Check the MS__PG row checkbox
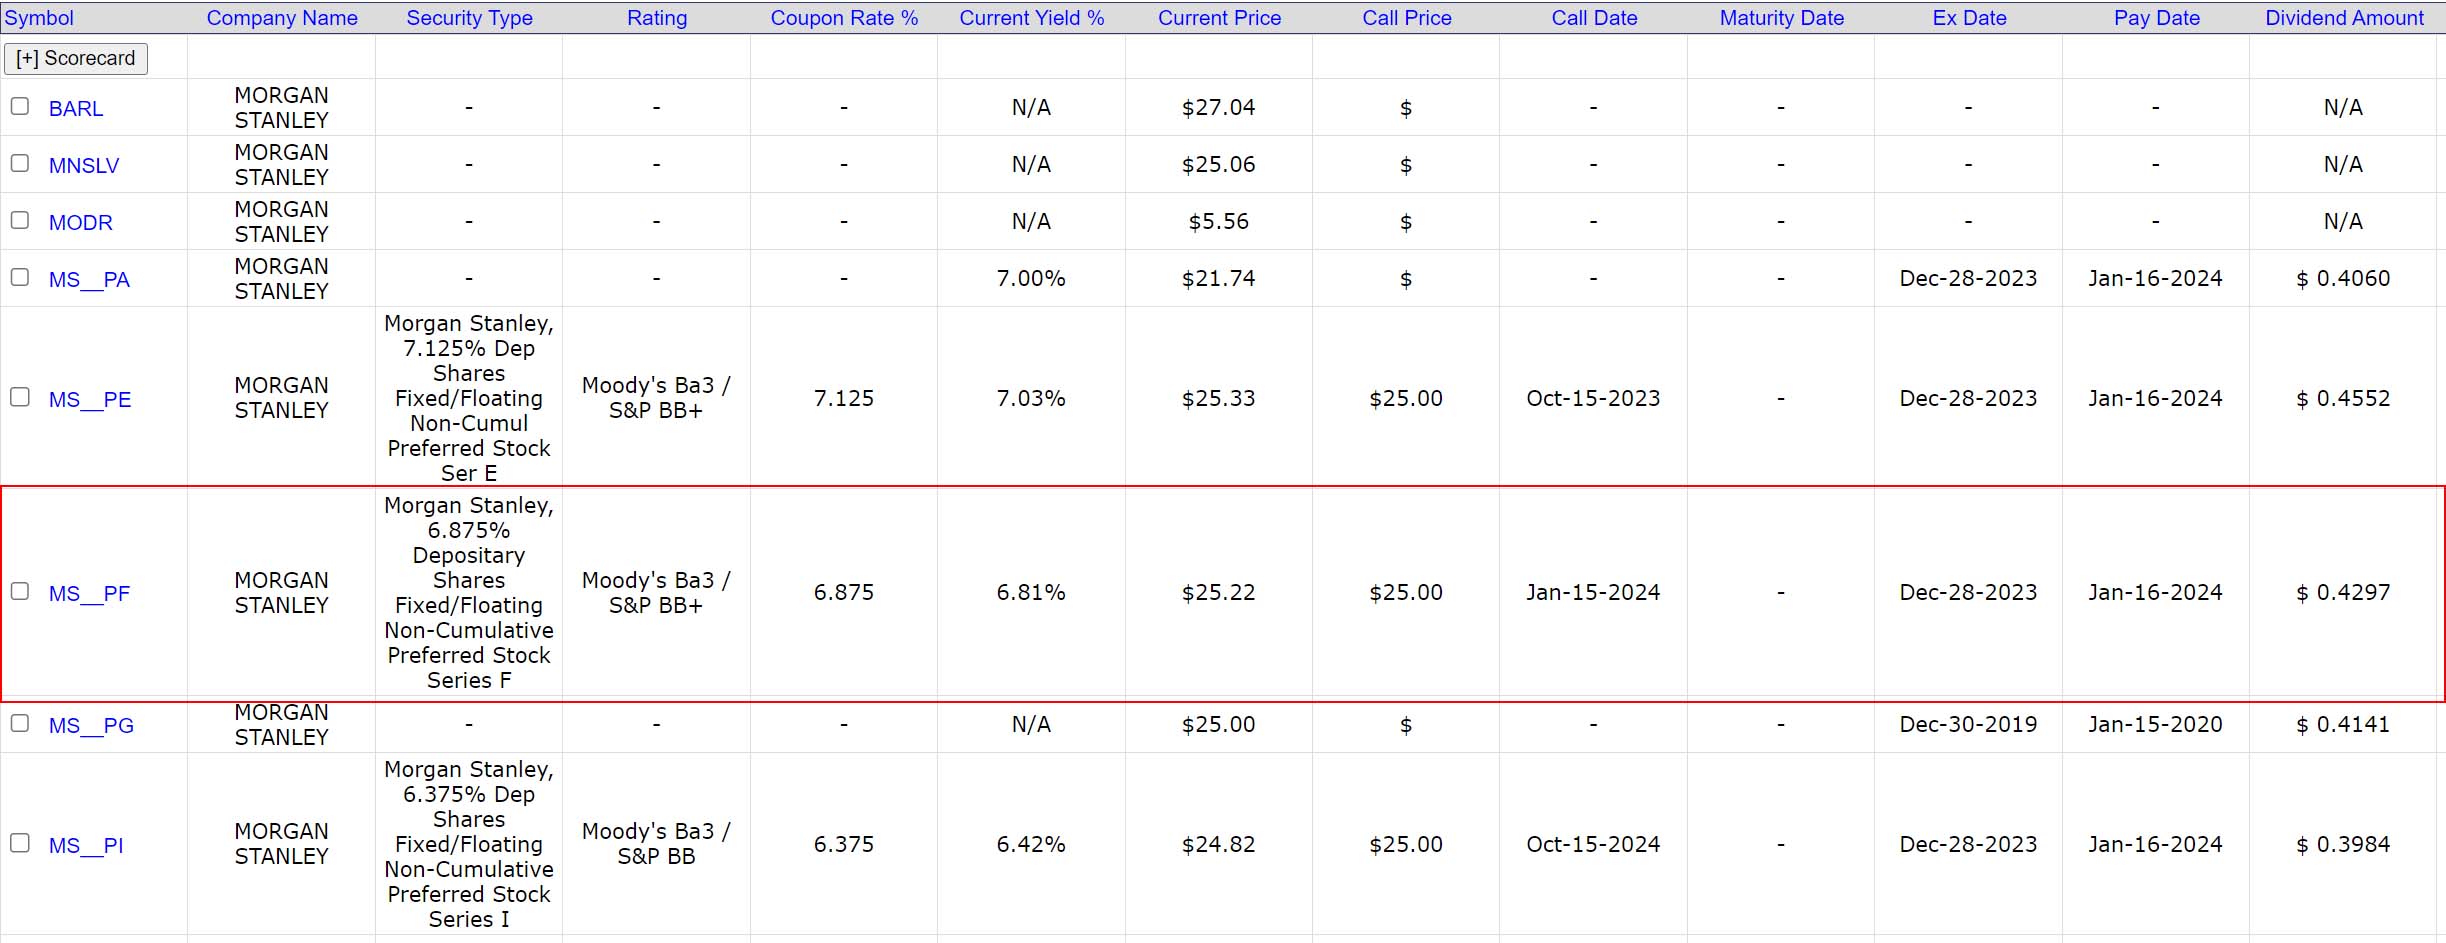2446x943 pixels. [x=20, y=723]
